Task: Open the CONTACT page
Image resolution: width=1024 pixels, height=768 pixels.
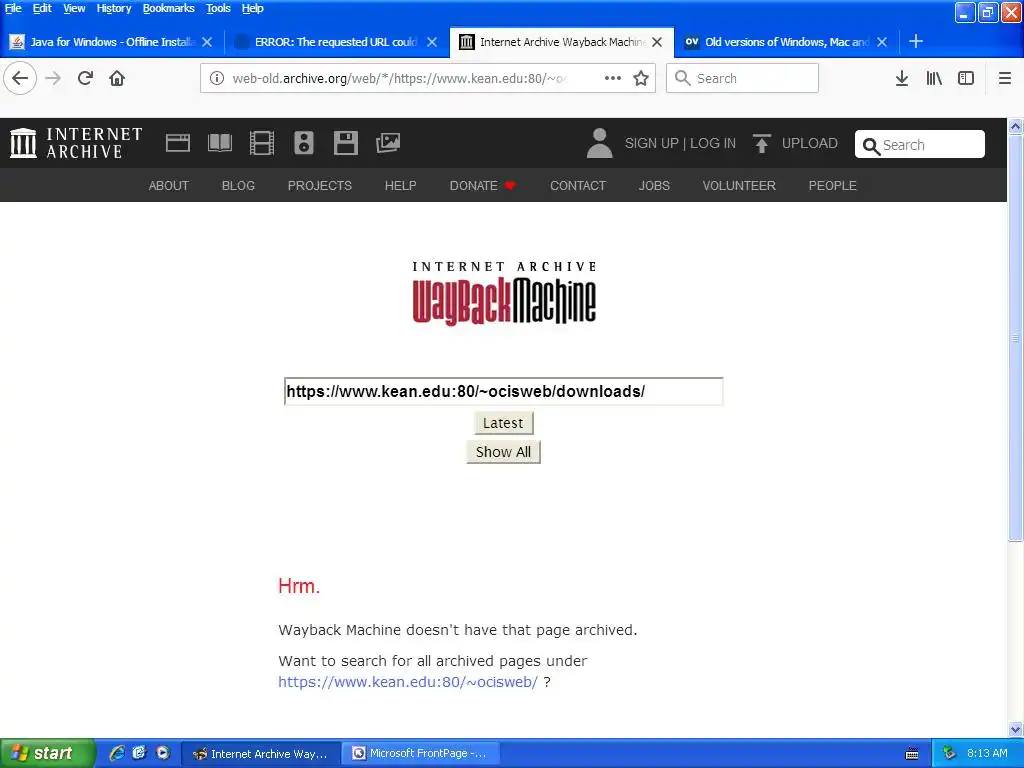Action: pos(578,185)
